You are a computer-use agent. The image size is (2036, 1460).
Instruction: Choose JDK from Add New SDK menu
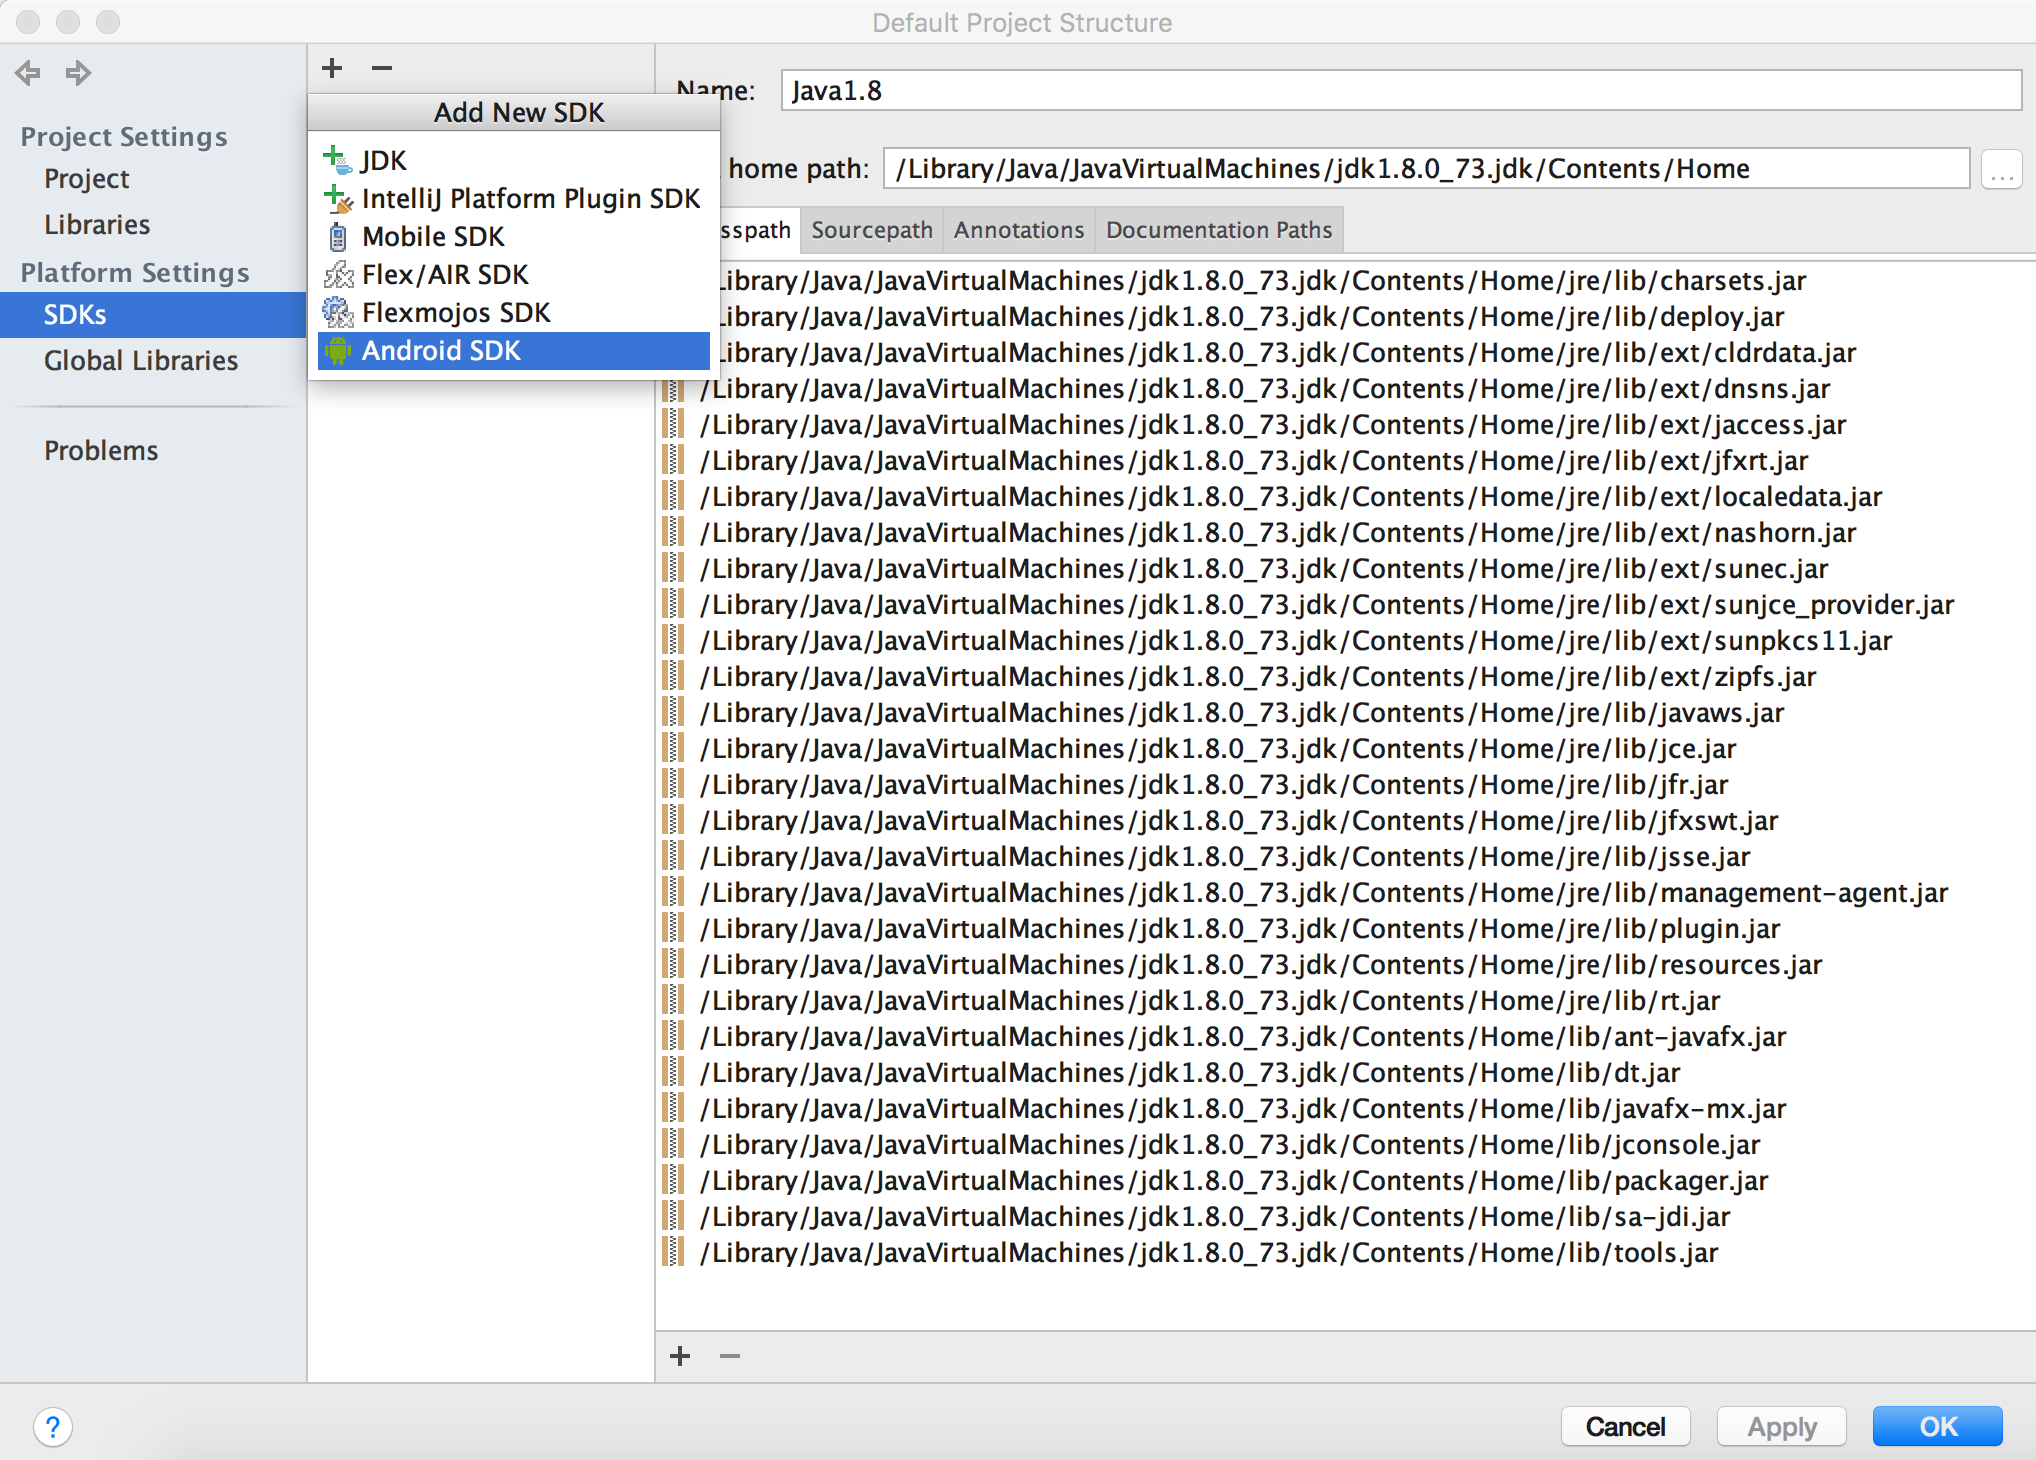[x=384, y=160]
